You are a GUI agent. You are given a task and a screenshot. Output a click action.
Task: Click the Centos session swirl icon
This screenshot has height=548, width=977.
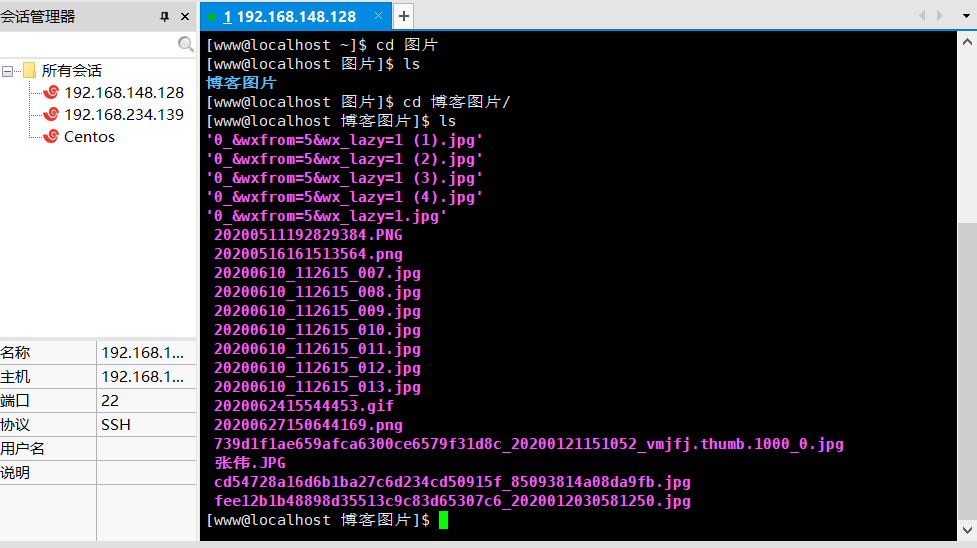click(x=51, y=136)
